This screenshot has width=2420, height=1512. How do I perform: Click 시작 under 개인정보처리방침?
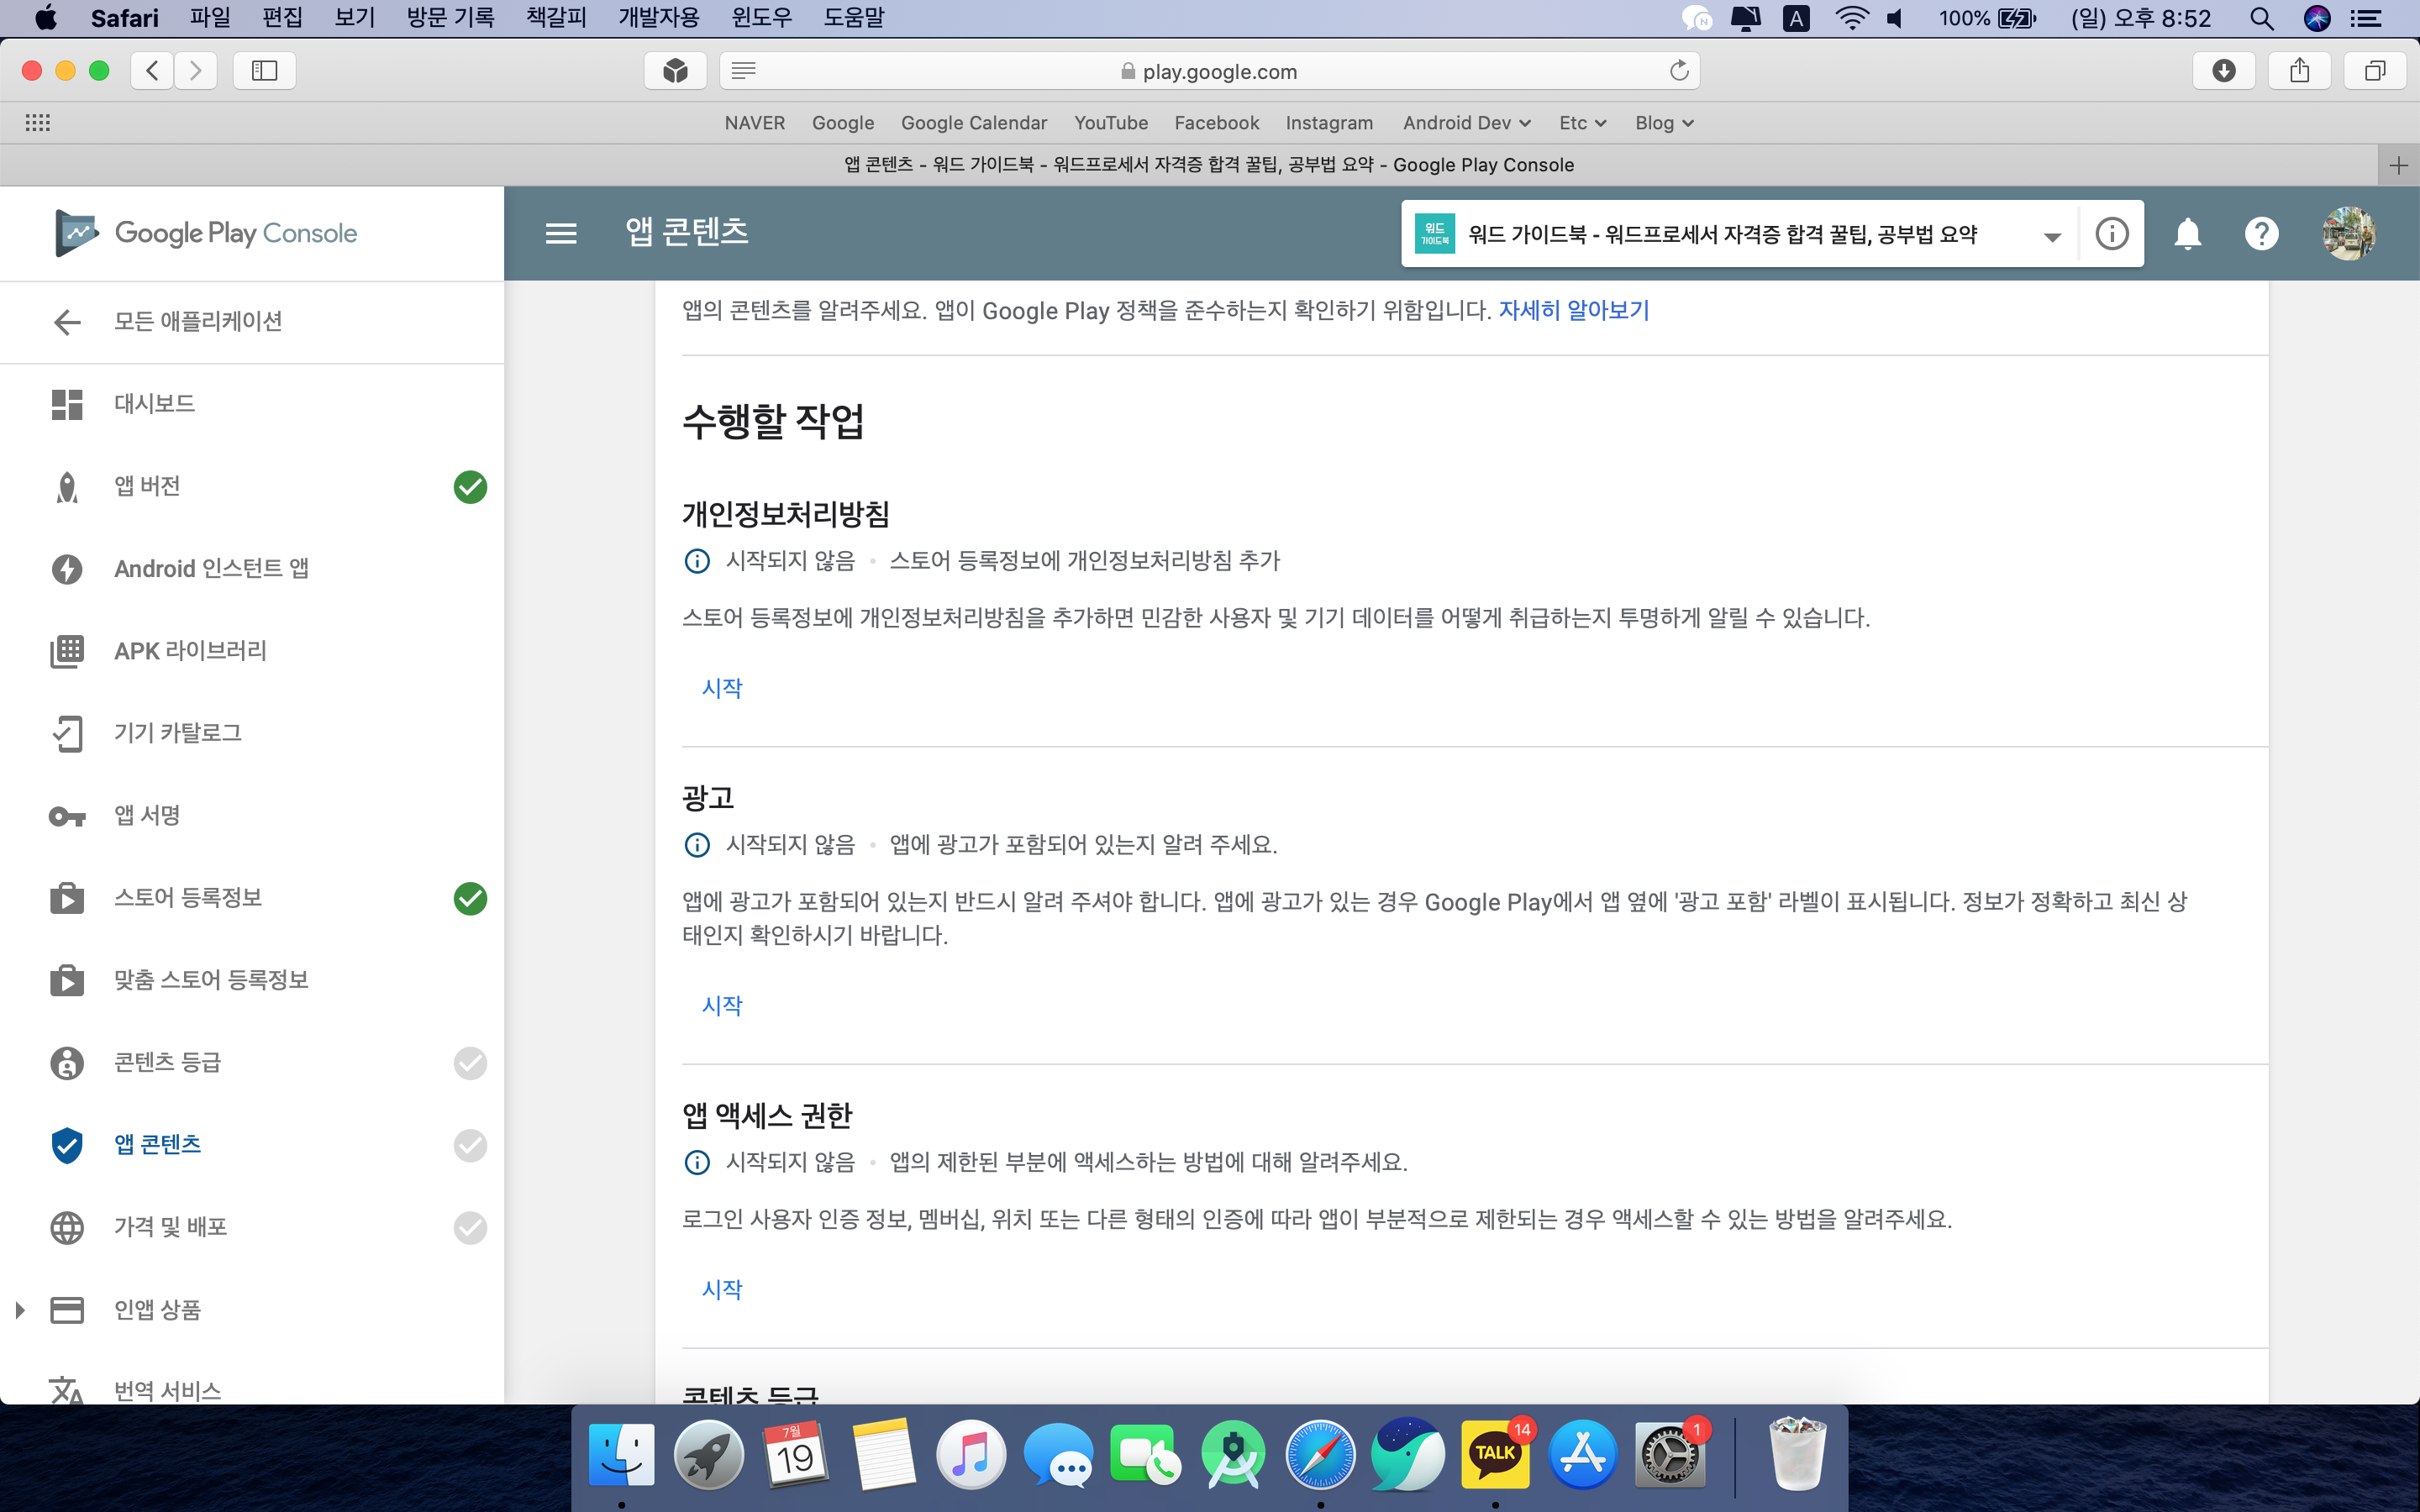coord(722,688)
